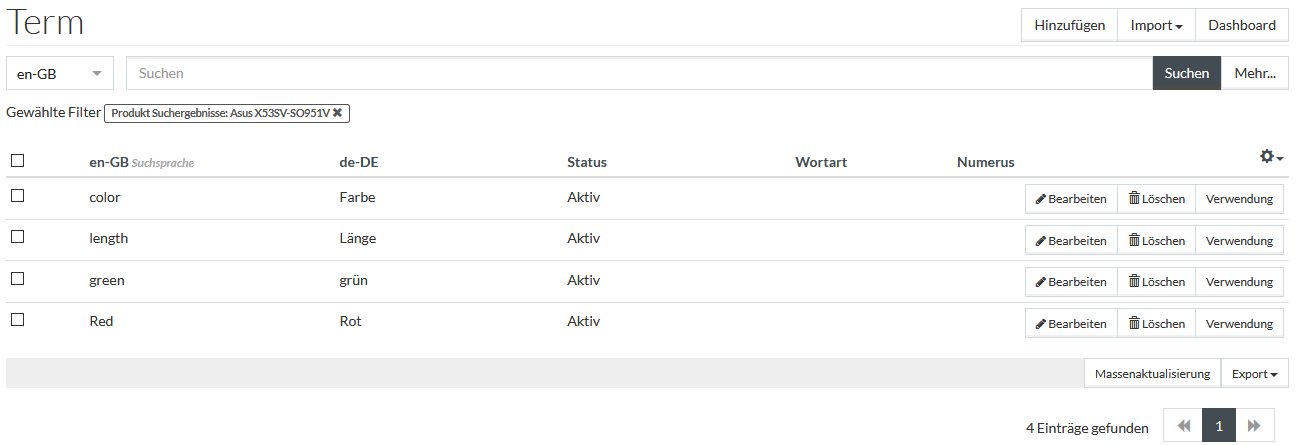Open Massenaktualisierung bulk update
The height and width of the screenshot is (445, 1297).
(1152, 374)
